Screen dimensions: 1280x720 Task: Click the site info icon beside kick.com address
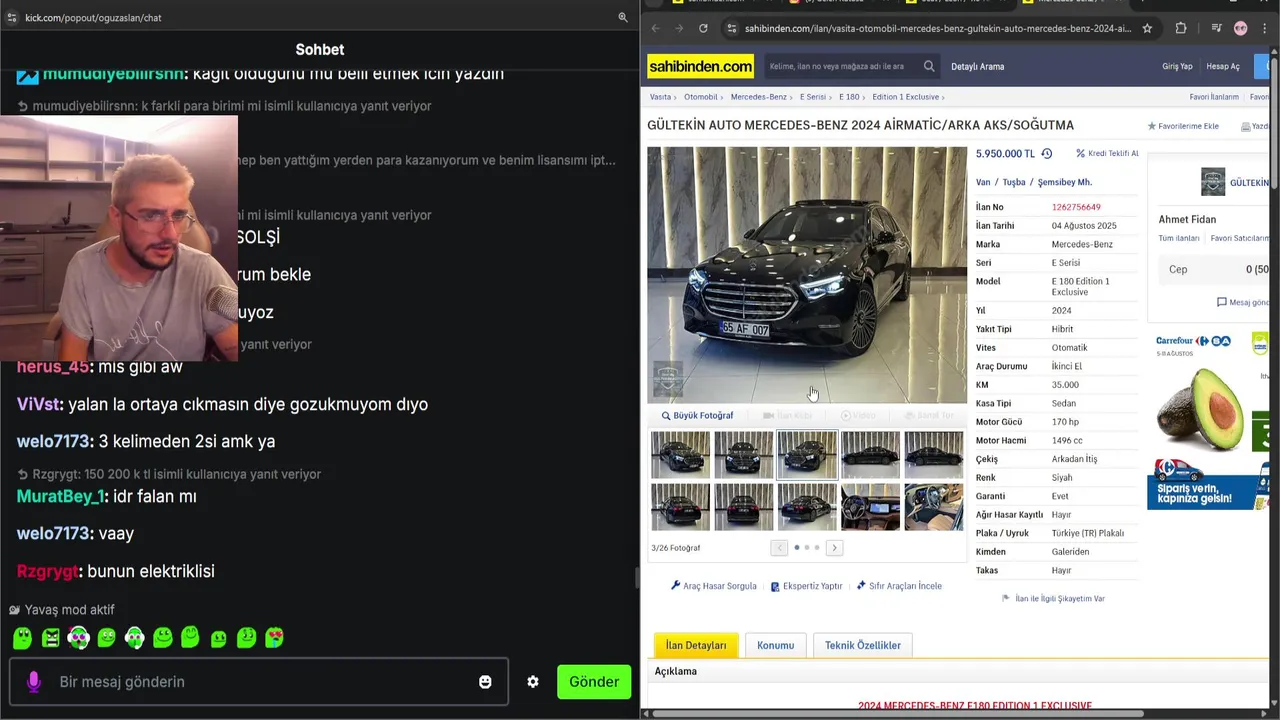click(x=12, y=17)
